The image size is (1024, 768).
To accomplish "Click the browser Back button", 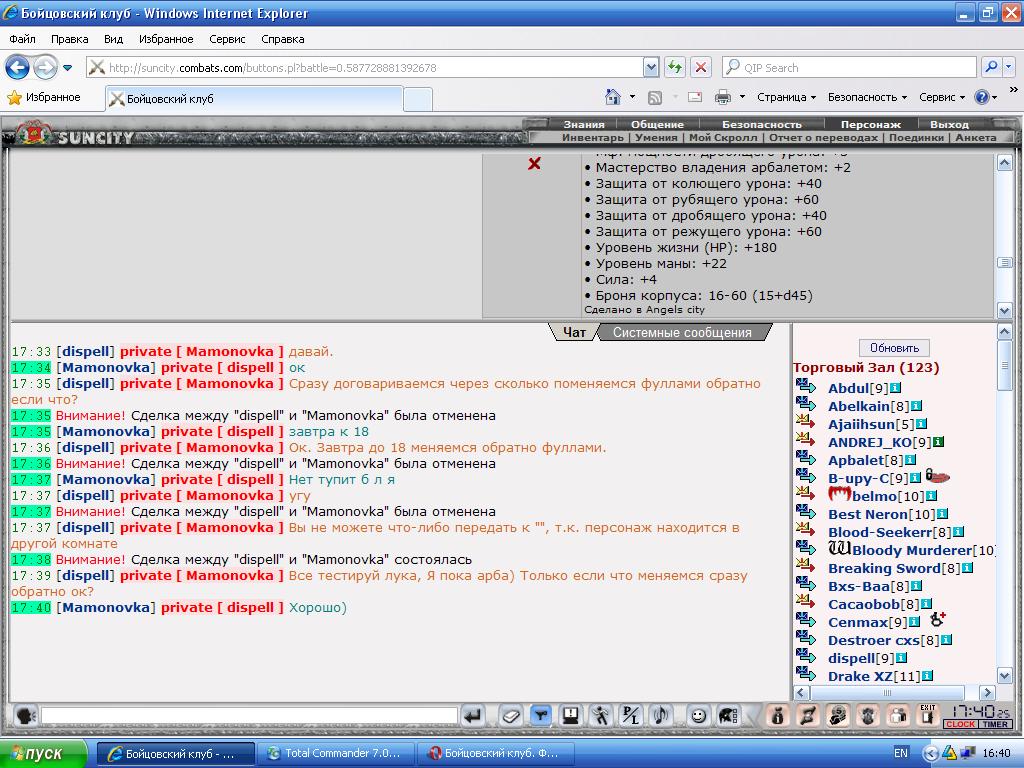I will pyautogui.click(x=18, y=67).
